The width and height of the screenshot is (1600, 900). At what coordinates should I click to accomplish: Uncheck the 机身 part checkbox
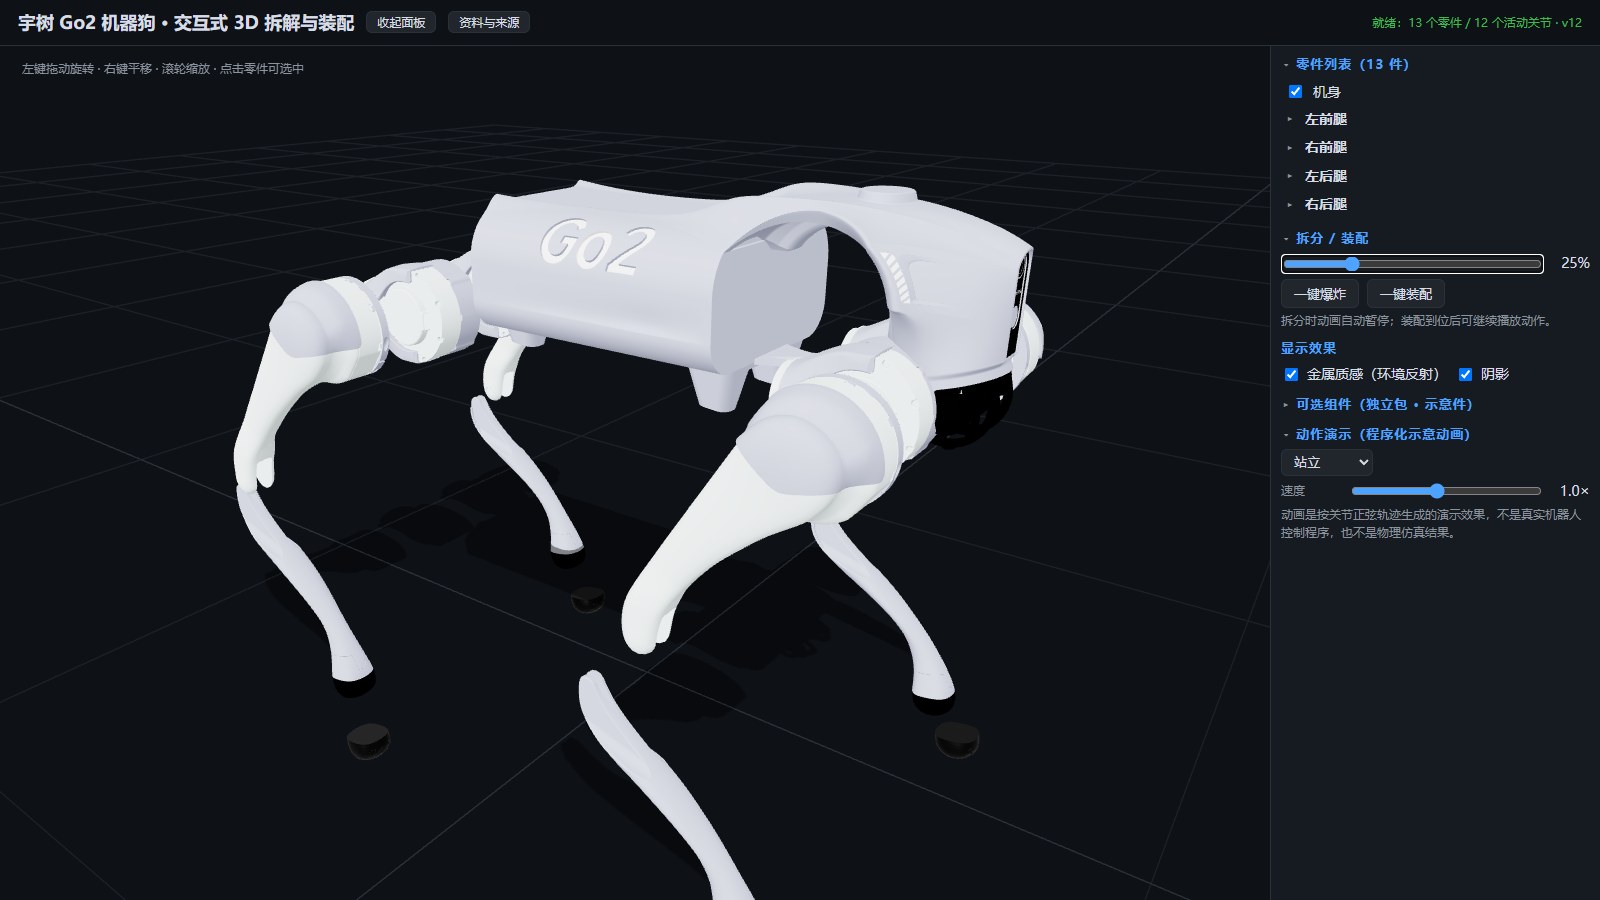coord(1295,92)
